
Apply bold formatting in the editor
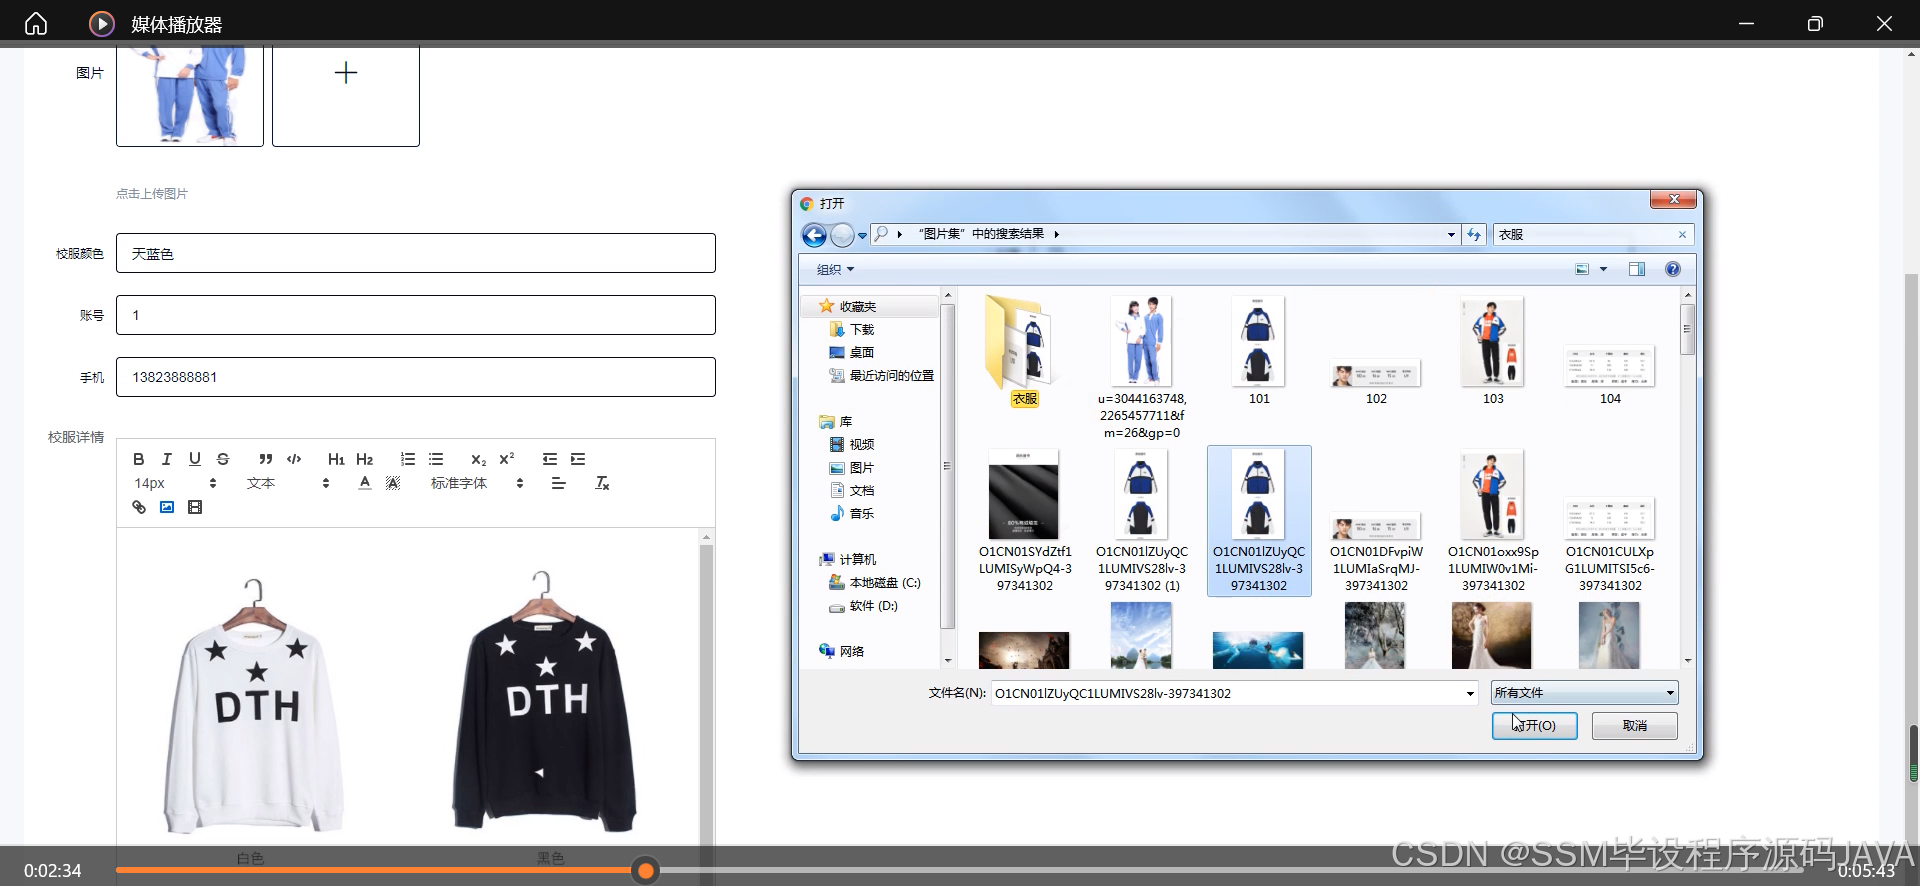click(139, 459)
